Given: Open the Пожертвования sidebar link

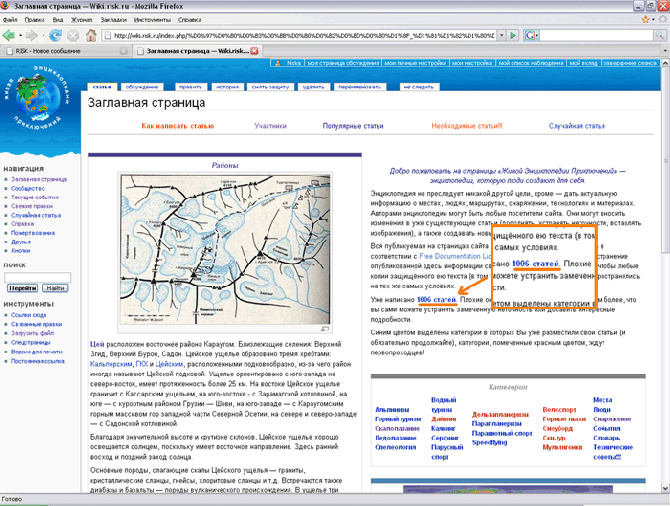Looking at the screenshot, I should 33,233.
